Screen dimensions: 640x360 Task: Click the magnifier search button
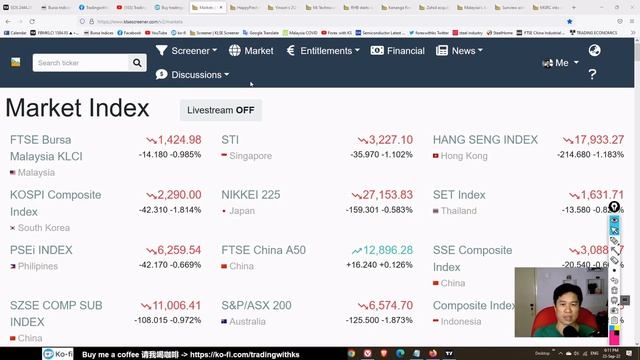click(x=137, y=63)
